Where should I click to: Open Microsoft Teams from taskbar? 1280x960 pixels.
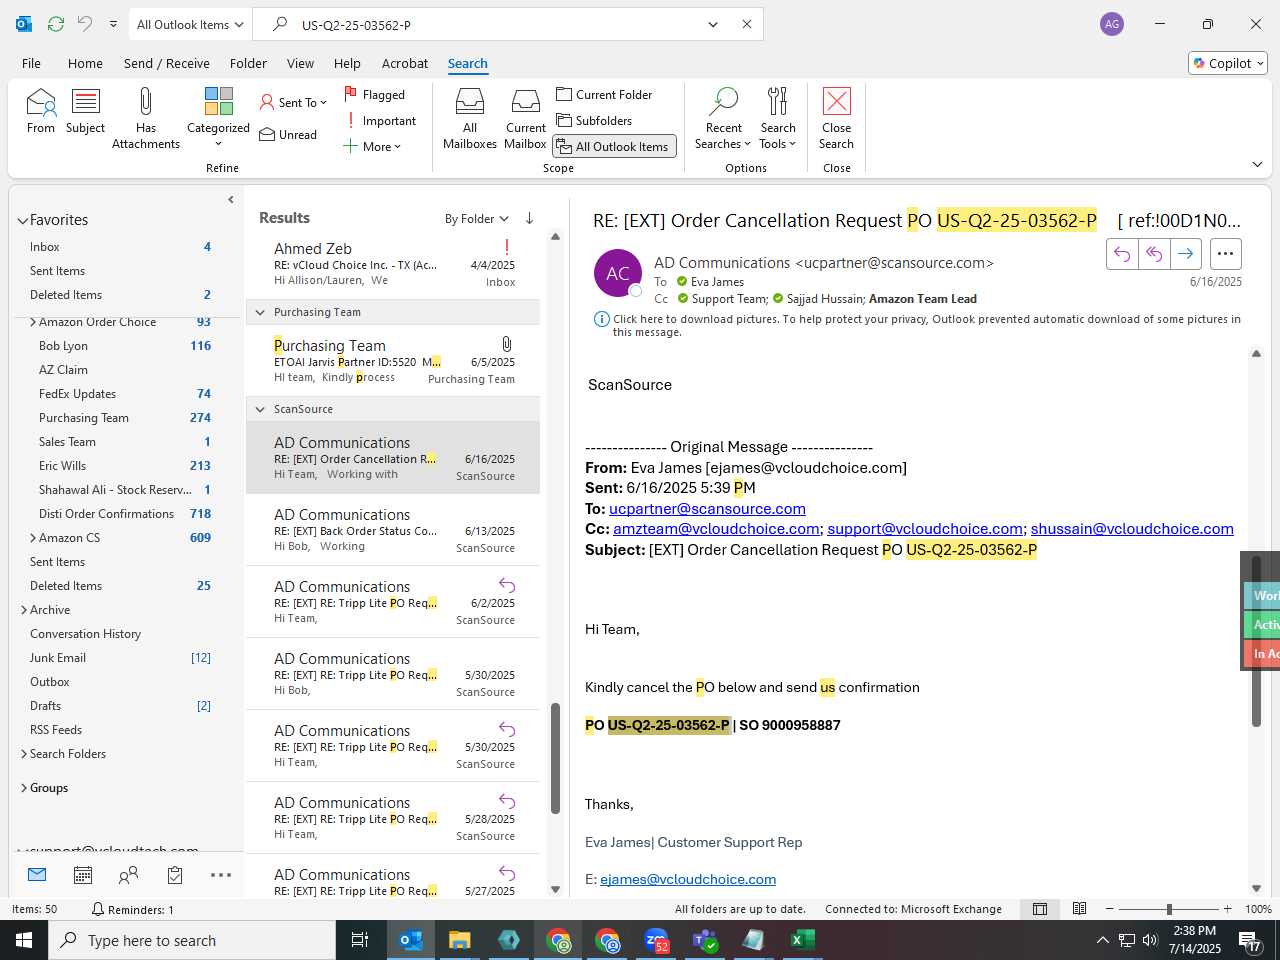705,940
